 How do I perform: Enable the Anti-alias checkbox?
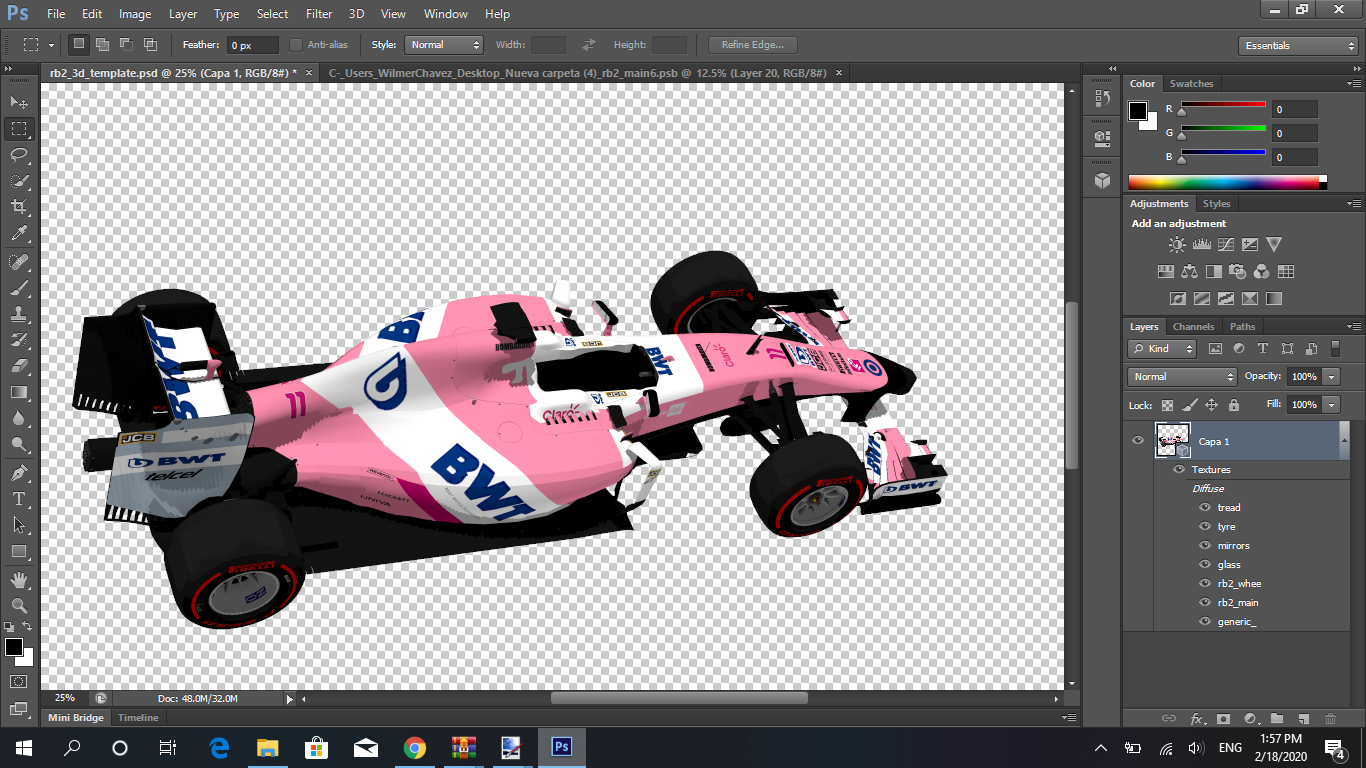click(x=296, y=45)
